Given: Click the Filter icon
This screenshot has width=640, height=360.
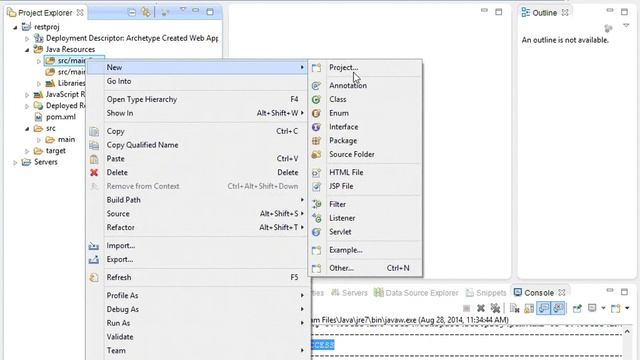Looking at the screenshot, I should (x=316, y=204).
